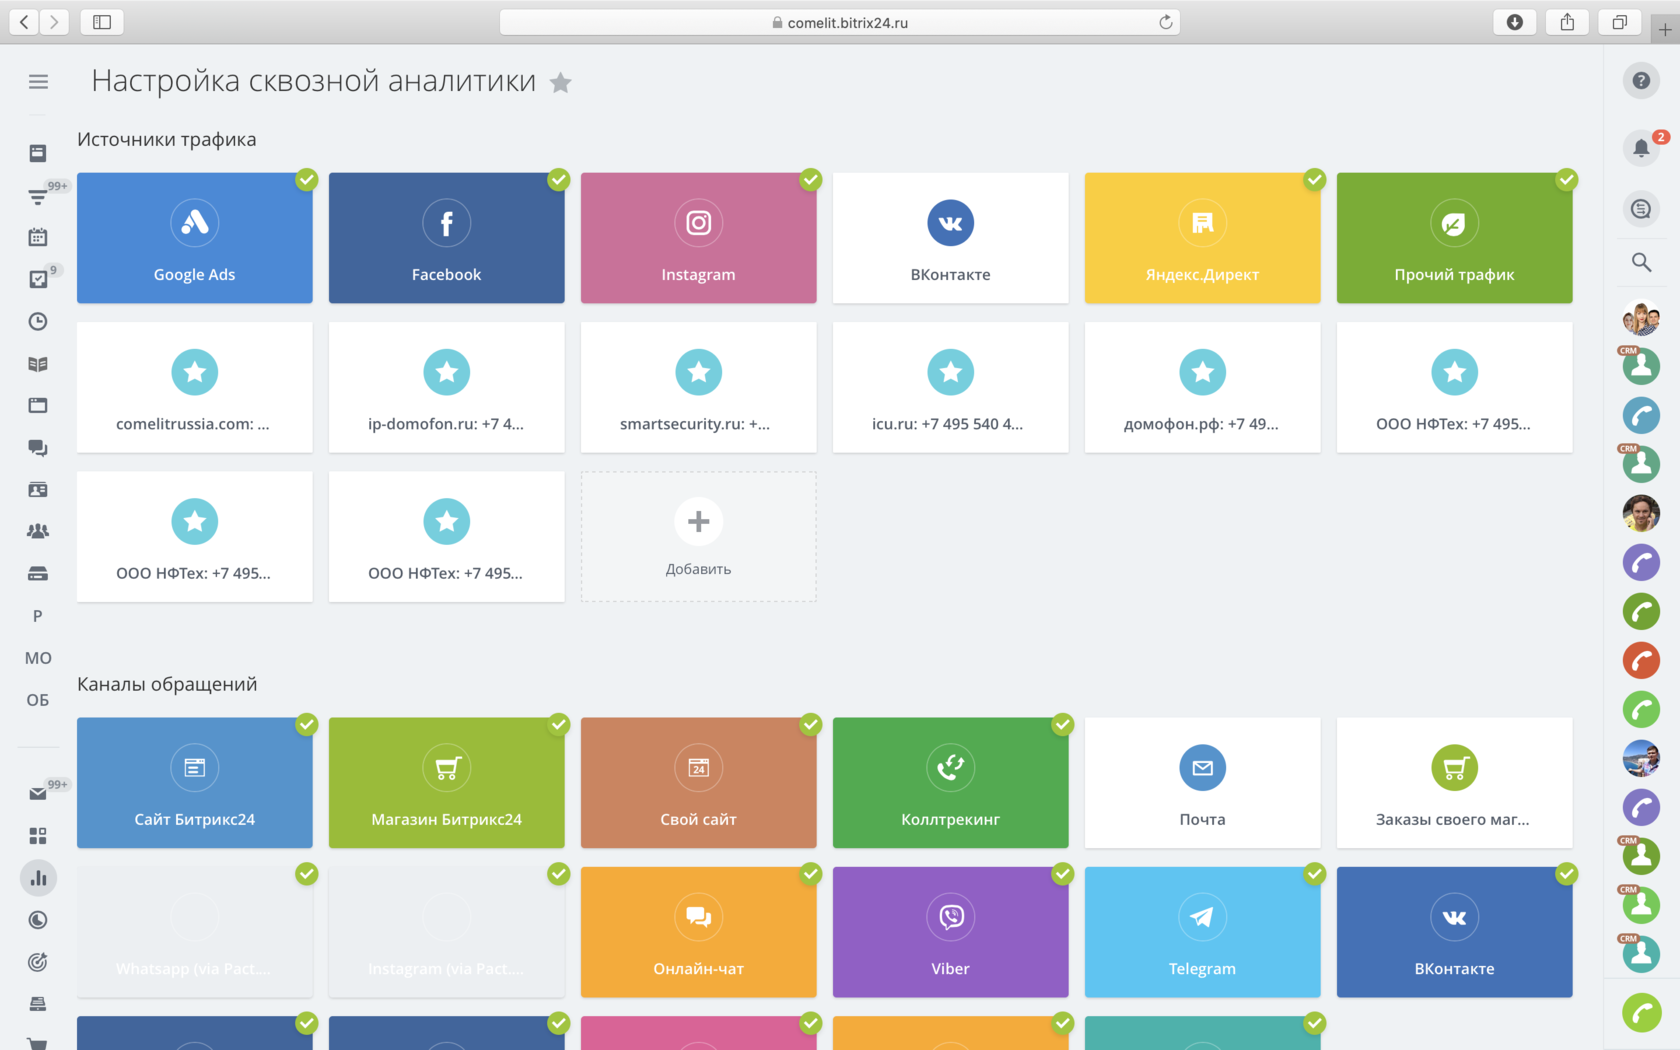Open notifications bell with 2 alerts
Image resolution: width=1680 pixels, height=1050 pixels.
[1641, 148]
